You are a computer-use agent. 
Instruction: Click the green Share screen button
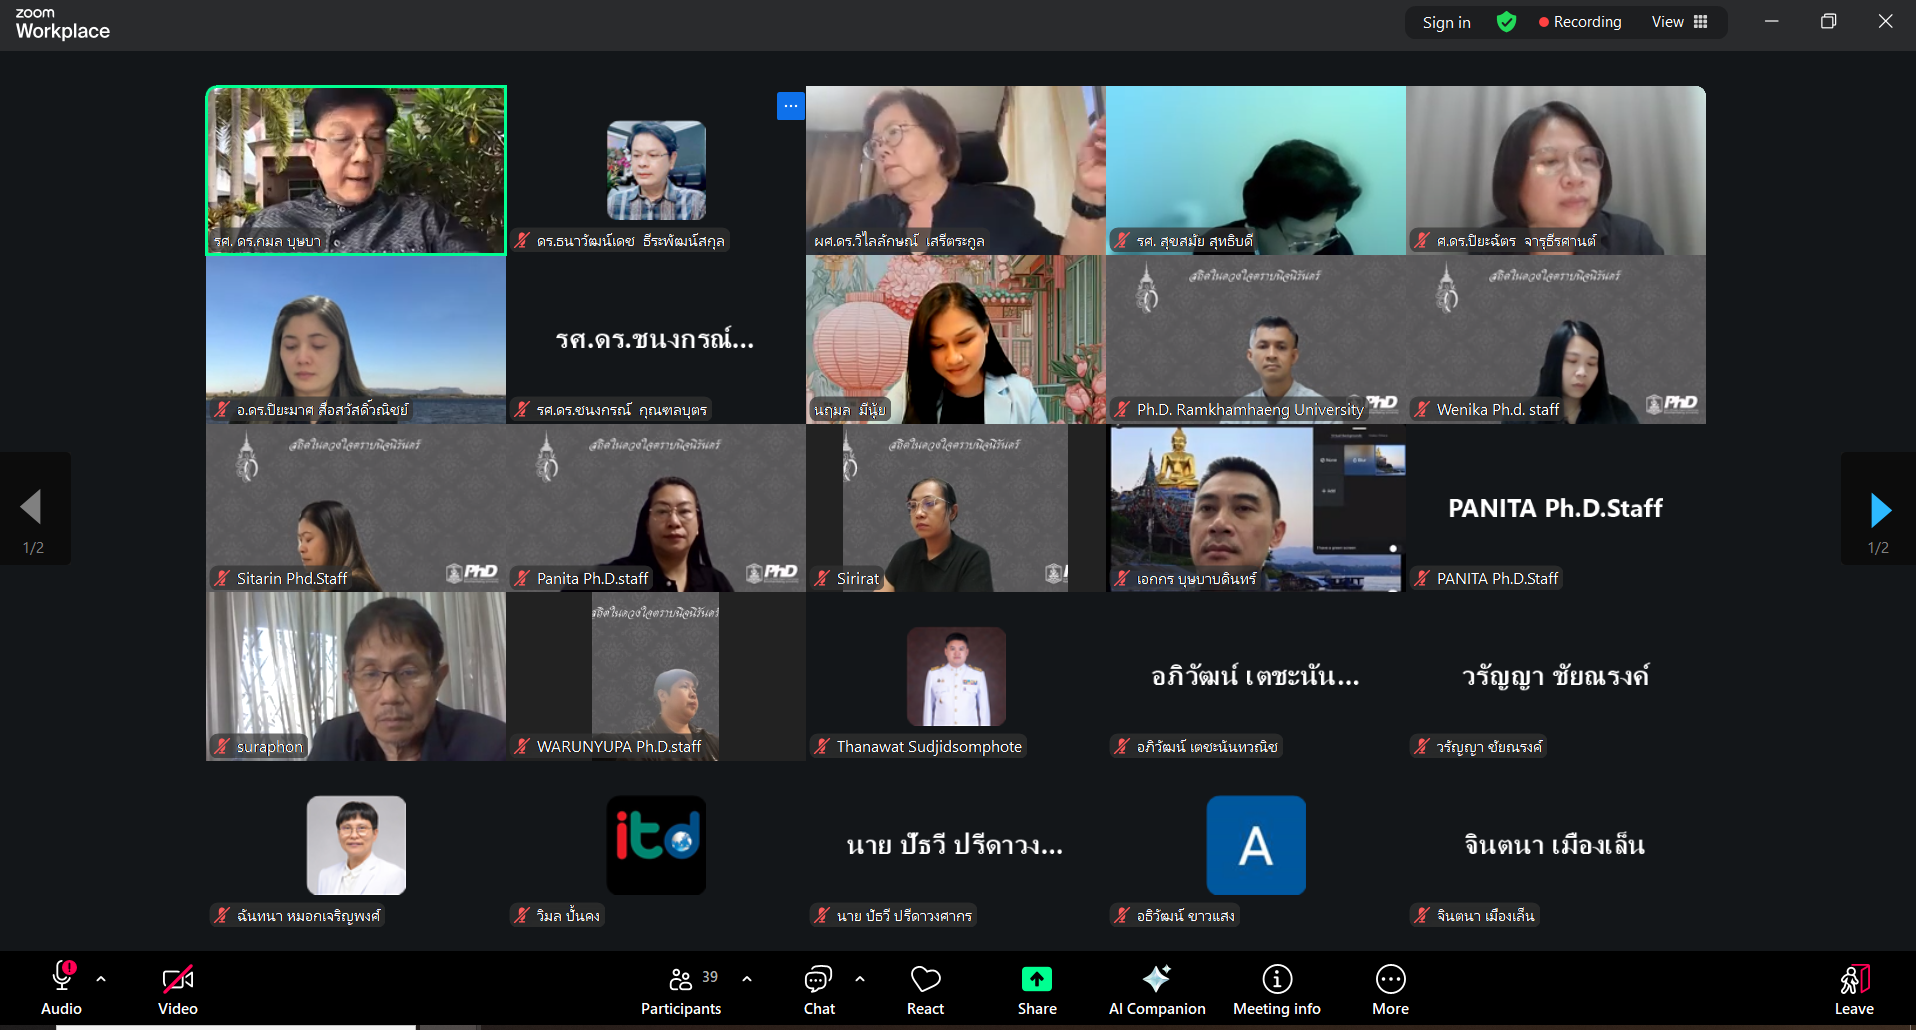click(1037, 990)
